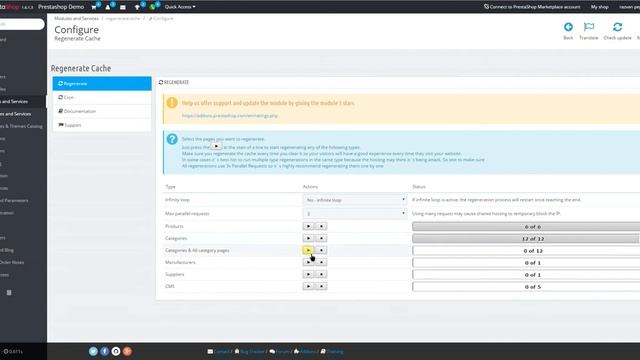Start regenerating Manufacturers with play button
640x360 pixels.
[309, 262]
